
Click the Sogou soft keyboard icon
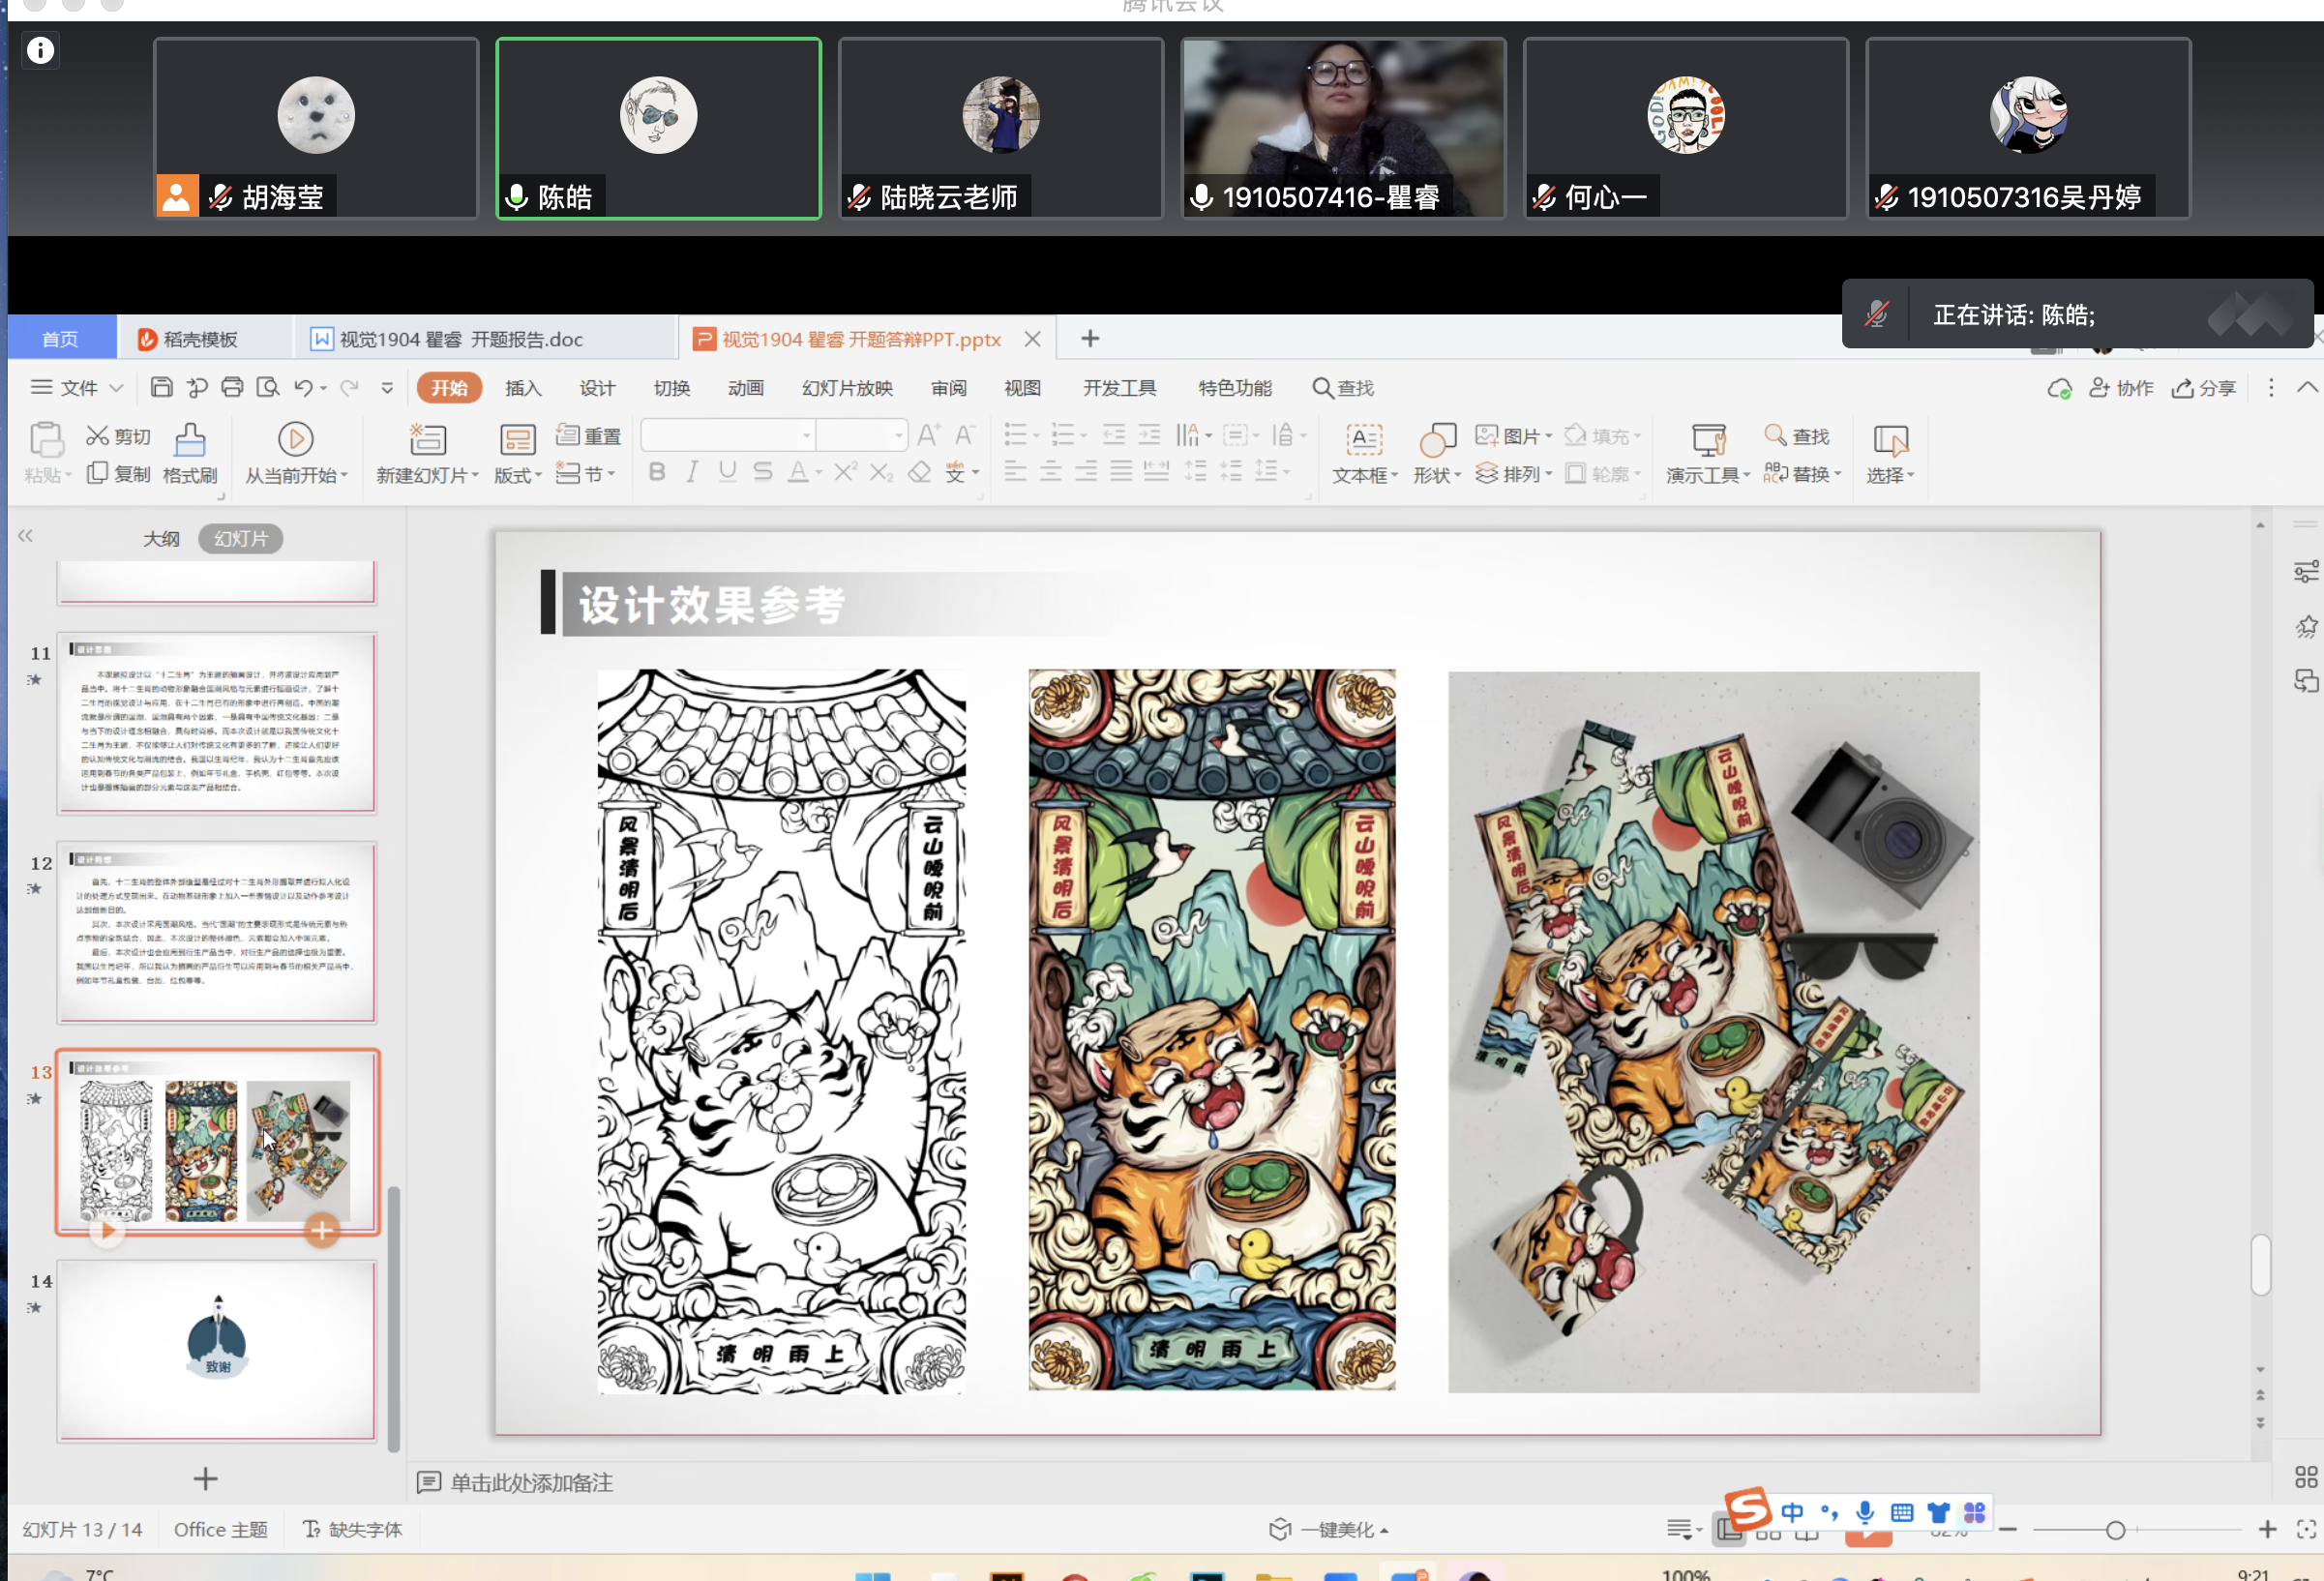(1902, 1512)
